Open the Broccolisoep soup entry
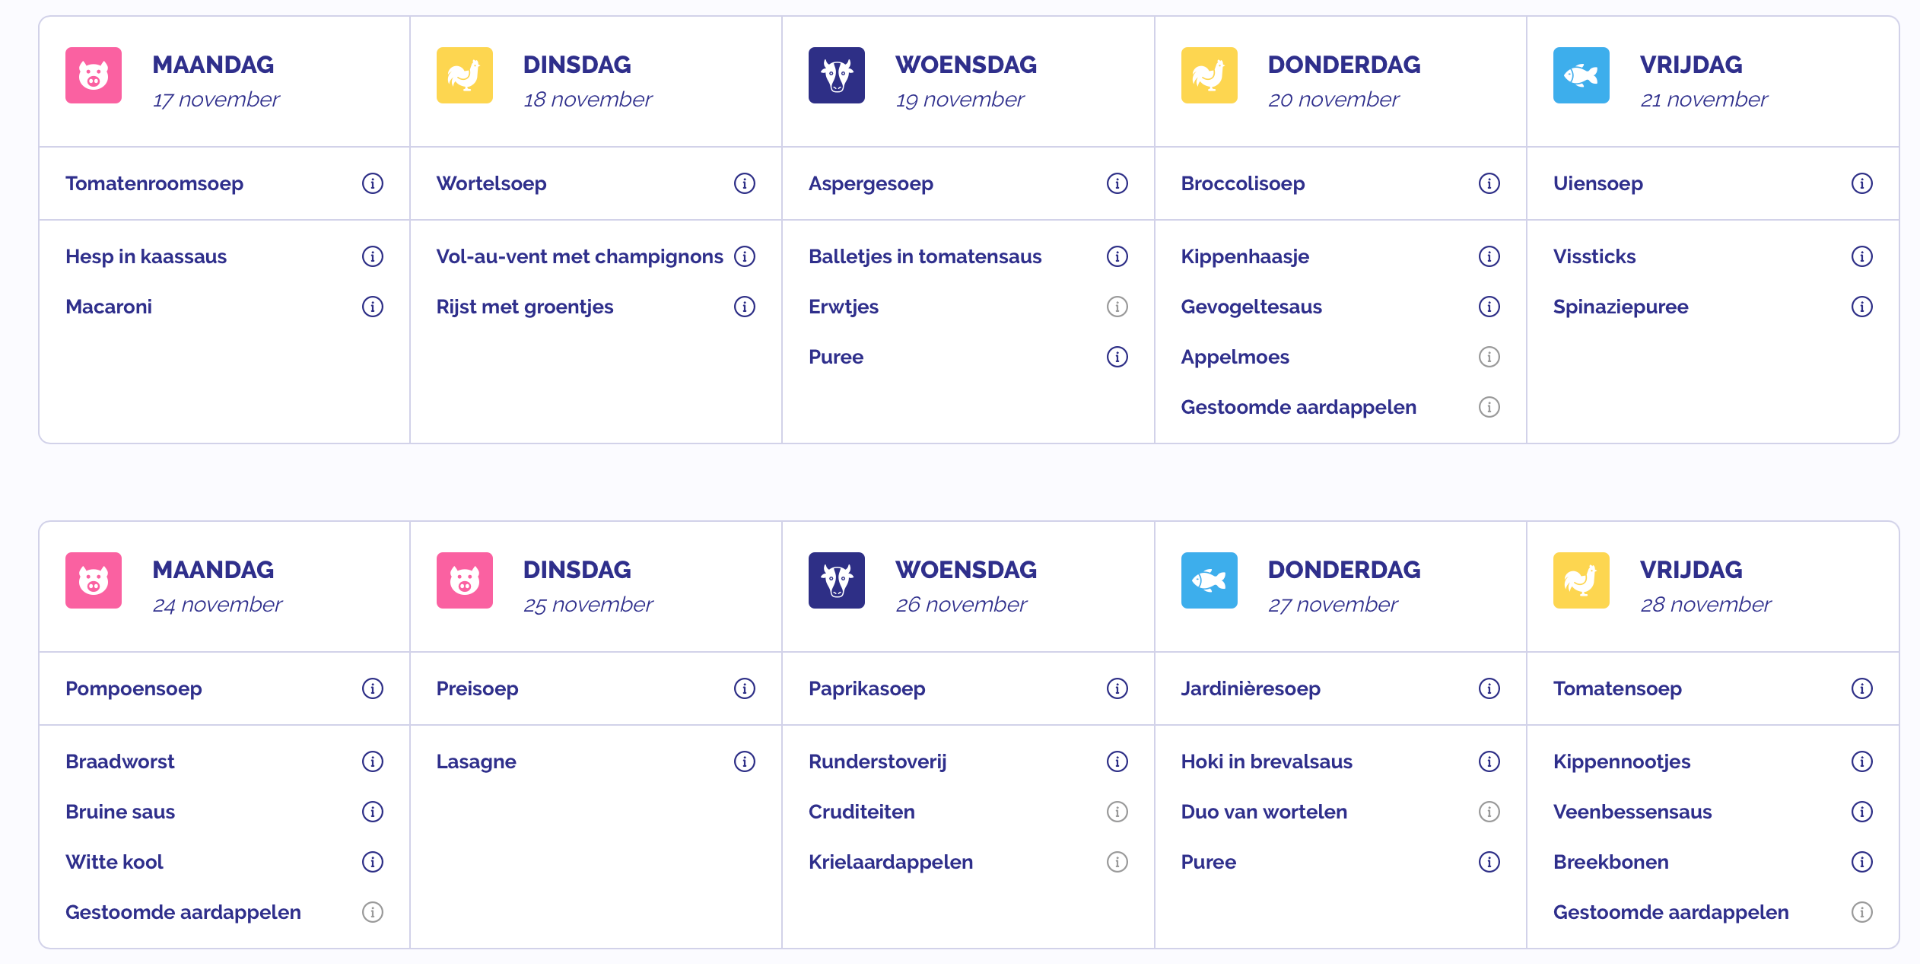Screen dimensions: 1920x964 pyautogui.click(x=1243, y=184)
